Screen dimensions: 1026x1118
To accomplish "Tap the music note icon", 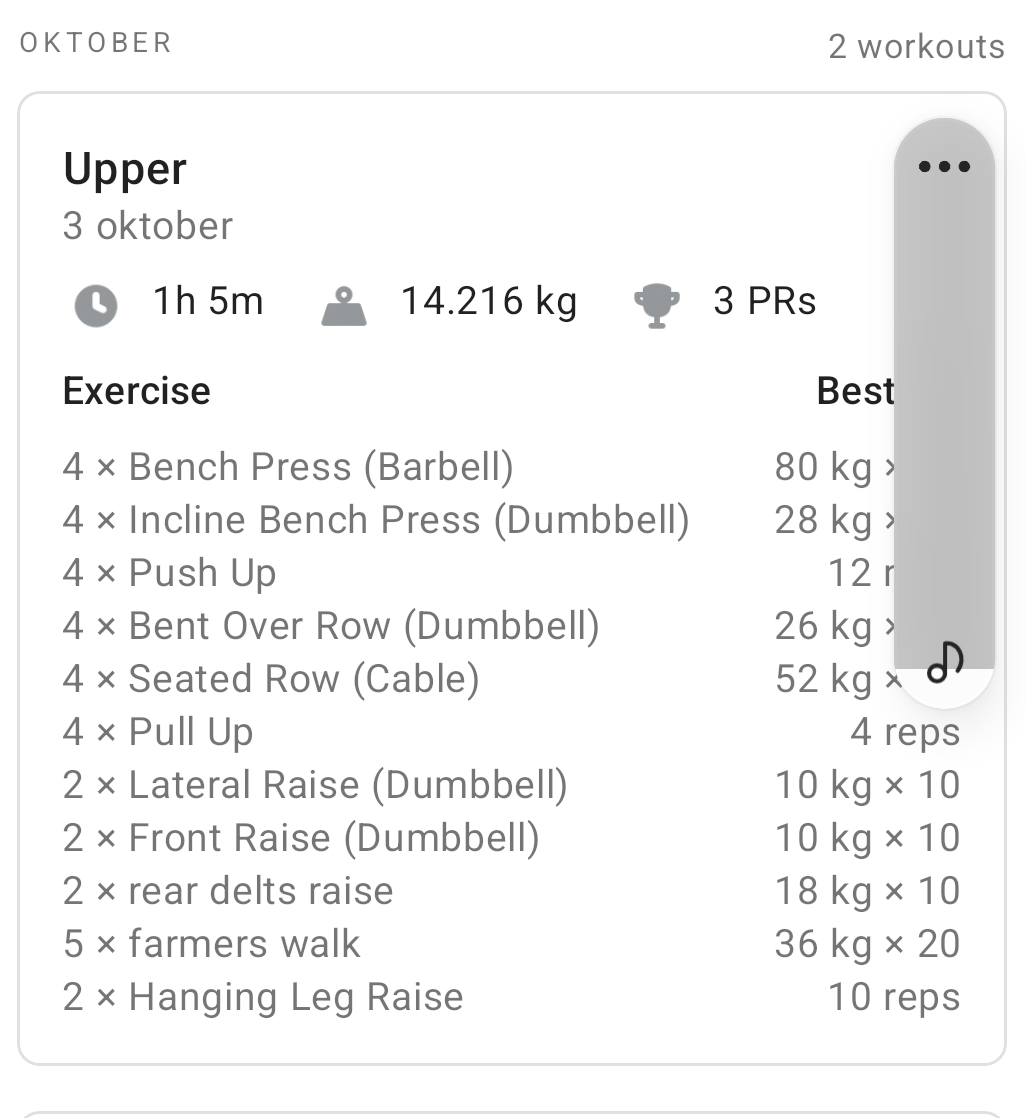I will tap(944, 661).
